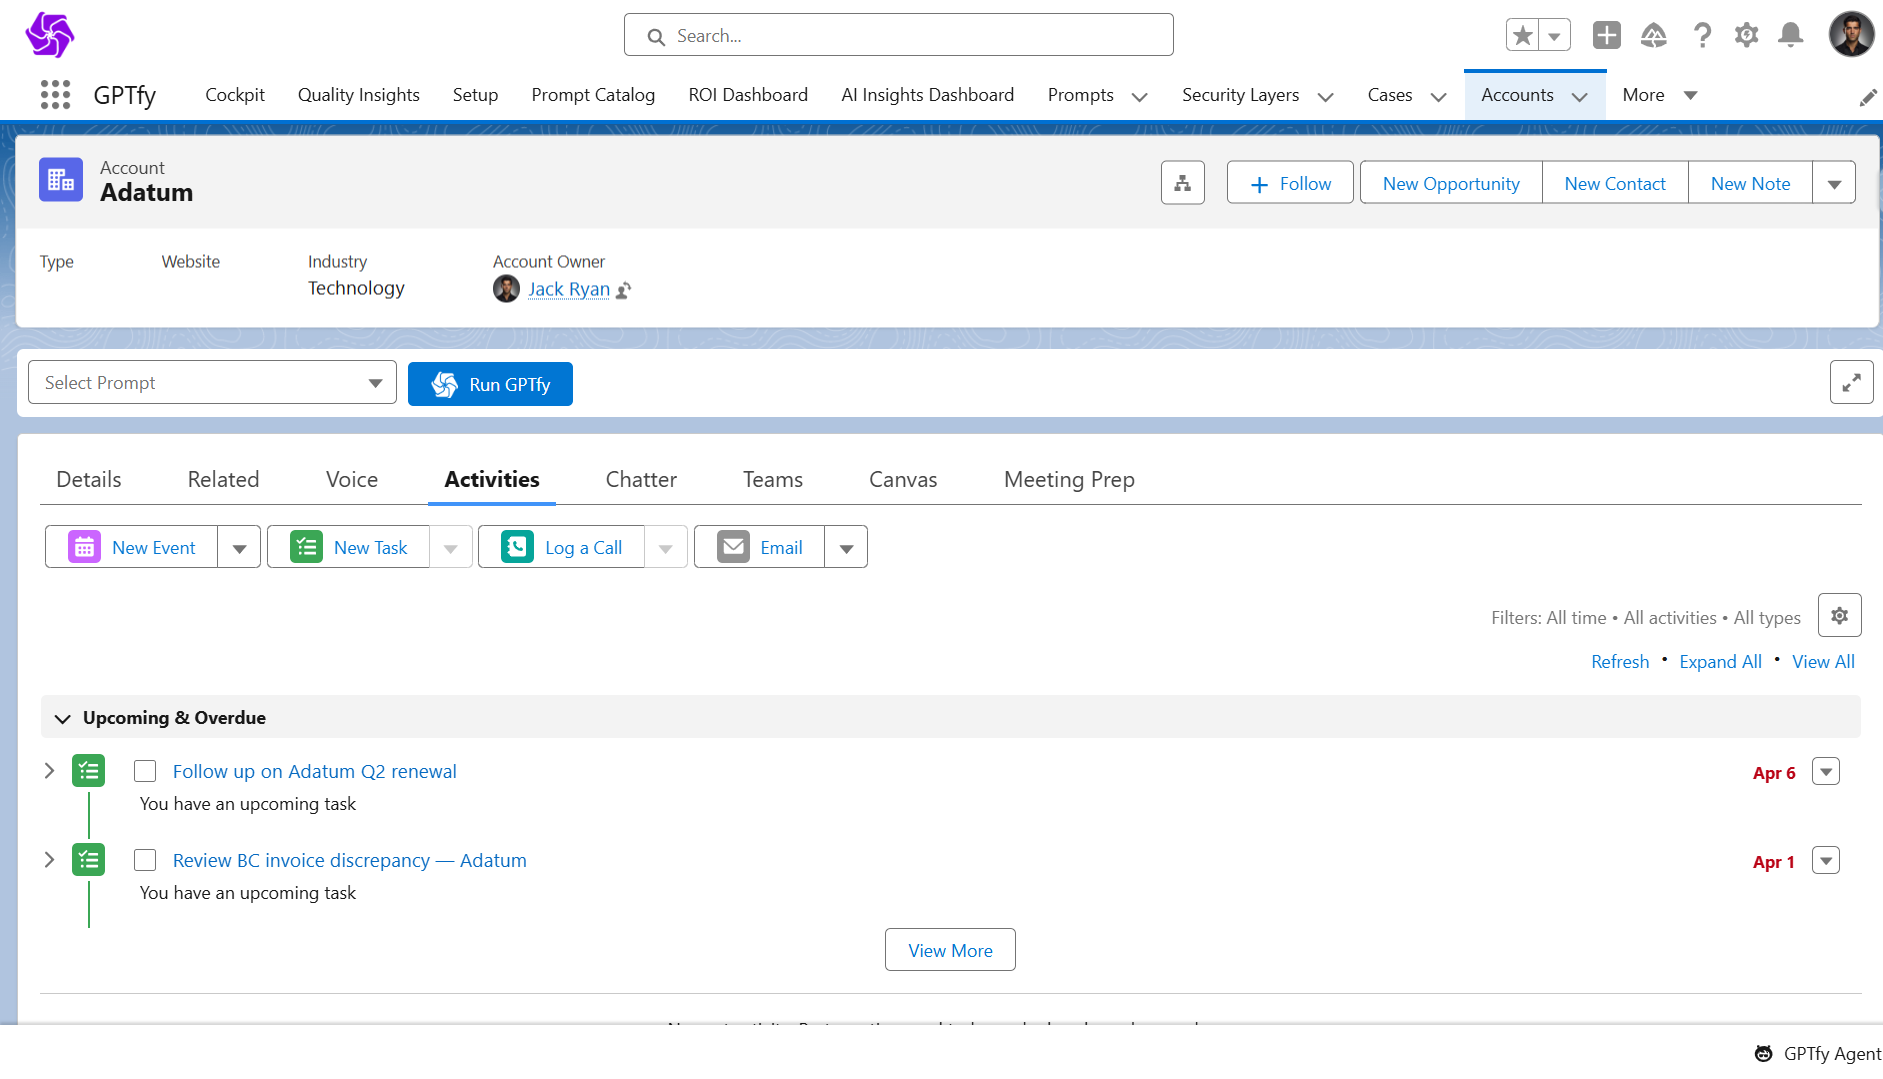The height and width of the screenshot is (1079, 1883).
Task: Click the Favorites star icon
Action: 1523,35
